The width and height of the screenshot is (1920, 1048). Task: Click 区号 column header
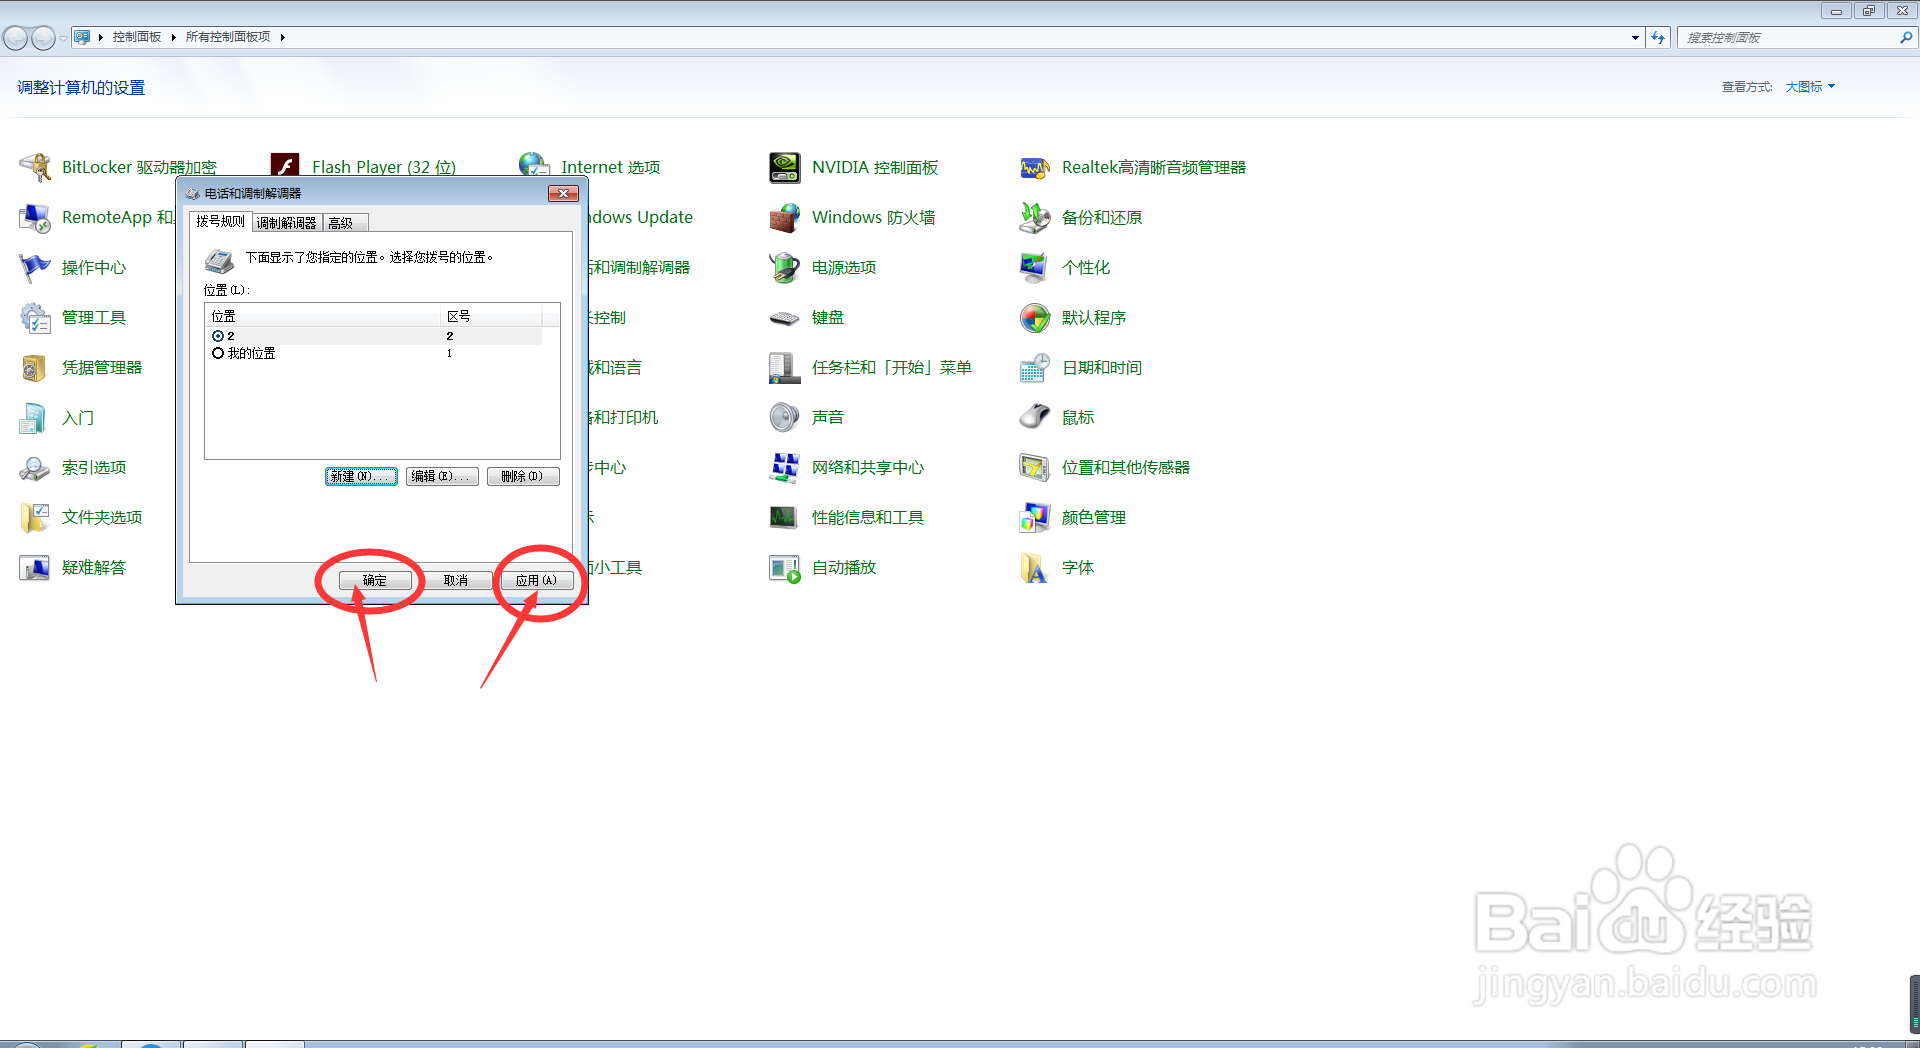(x=492, y=316)
